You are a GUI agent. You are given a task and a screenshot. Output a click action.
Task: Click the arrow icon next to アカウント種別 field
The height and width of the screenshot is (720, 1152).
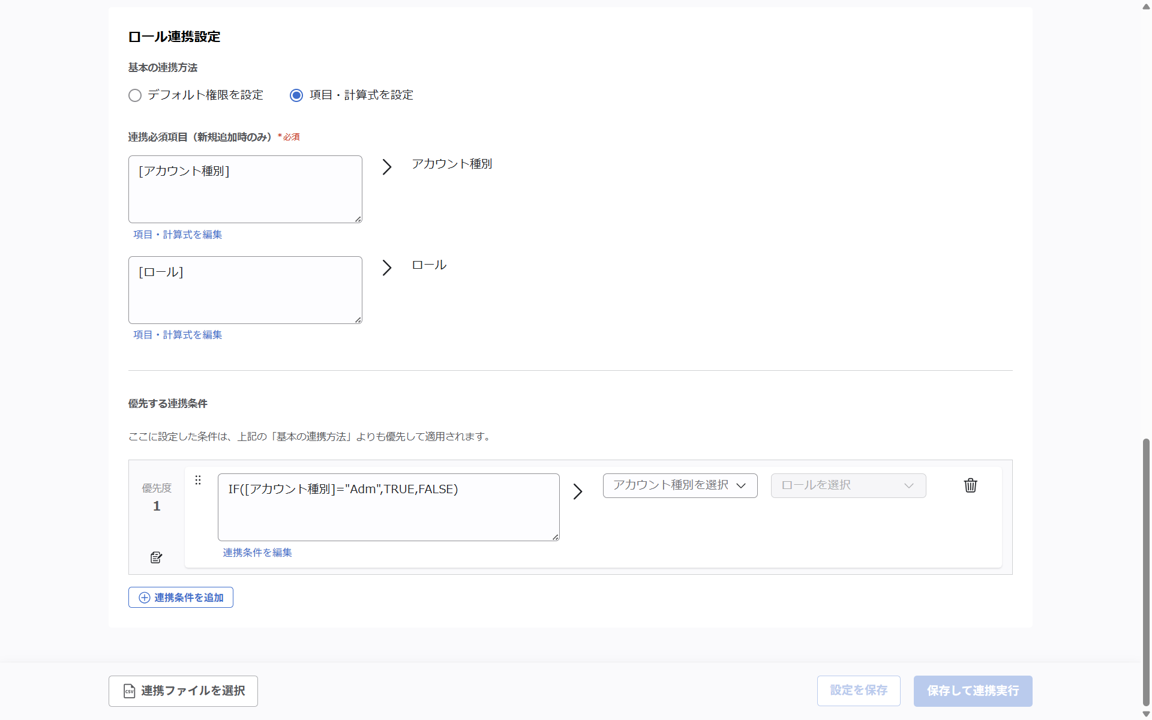[x=386, y=168]
